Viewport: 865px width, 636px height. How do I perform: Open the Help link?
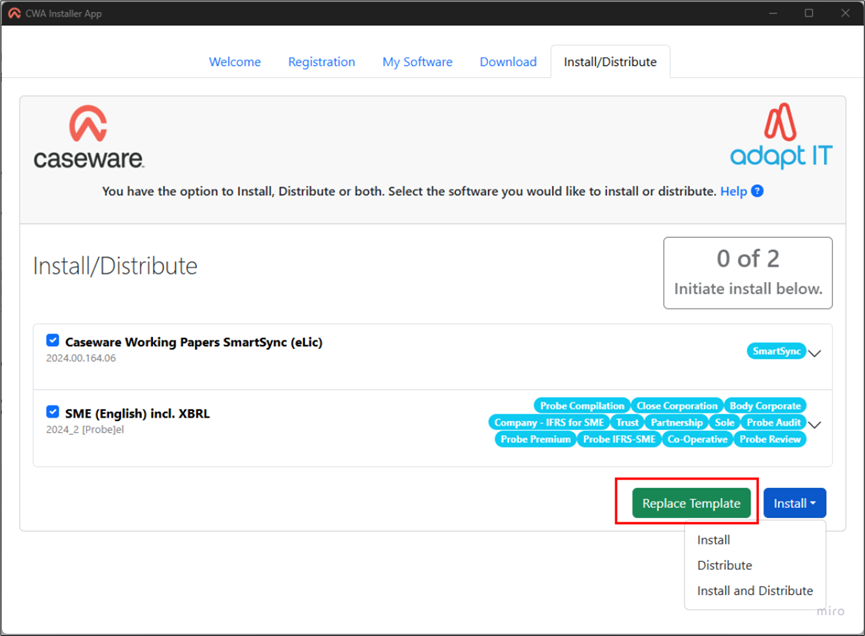[733, 191]
